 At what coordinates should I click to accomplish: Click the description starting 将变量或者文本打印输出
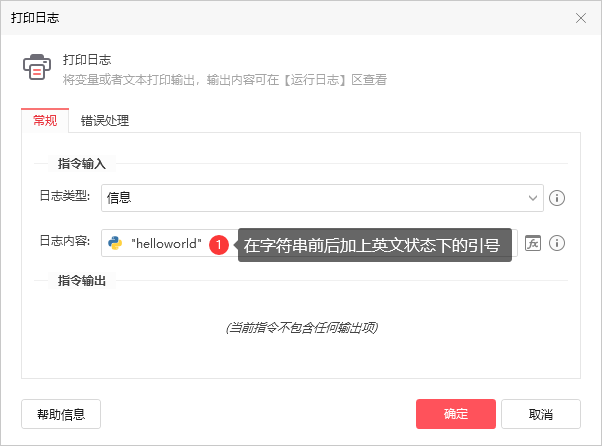click(225, 80)
